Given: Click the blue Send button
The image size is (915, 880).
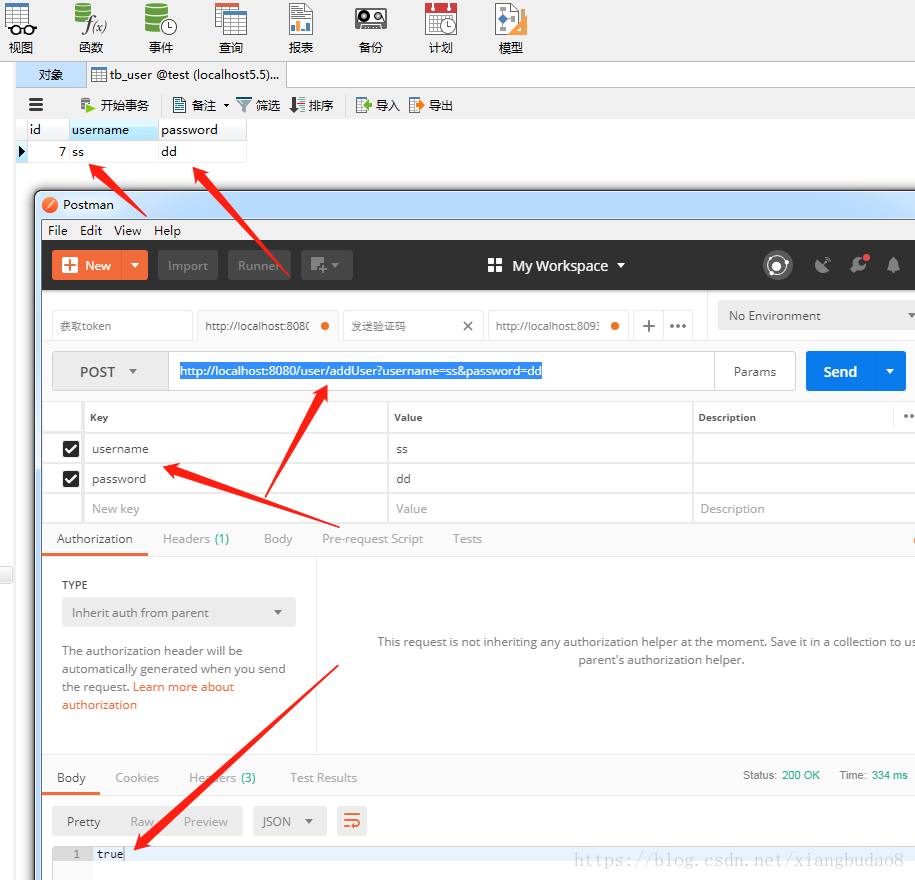Looking at the screenshot, I should [x=840, y=371].
